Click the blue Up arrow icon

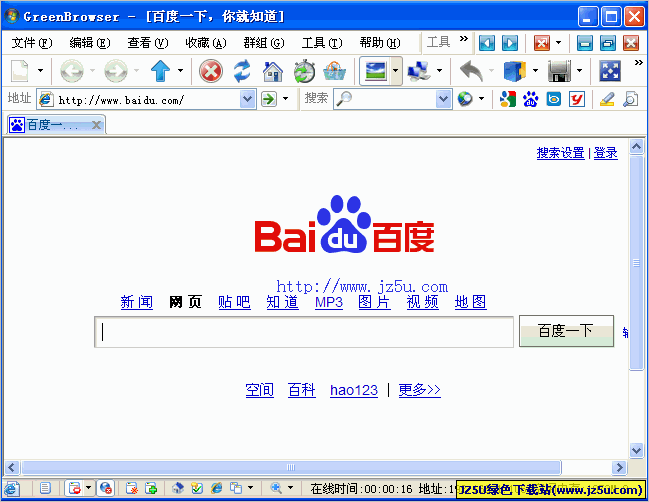(x=161, y=71)
